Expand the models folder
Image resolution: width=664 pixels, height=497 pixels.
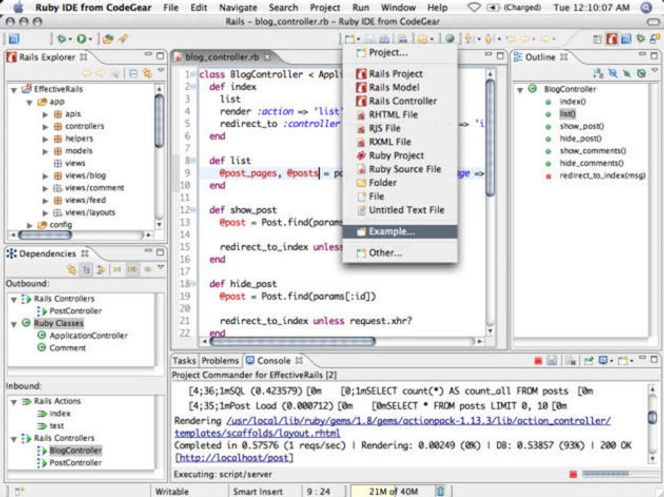click(x=45, y=151)
